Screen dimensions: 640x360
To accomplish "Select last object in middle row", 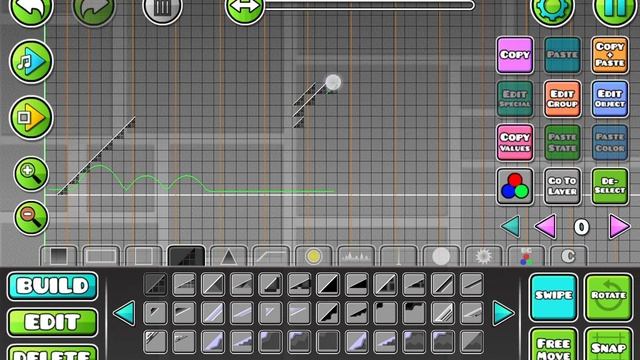I will 471,313.
